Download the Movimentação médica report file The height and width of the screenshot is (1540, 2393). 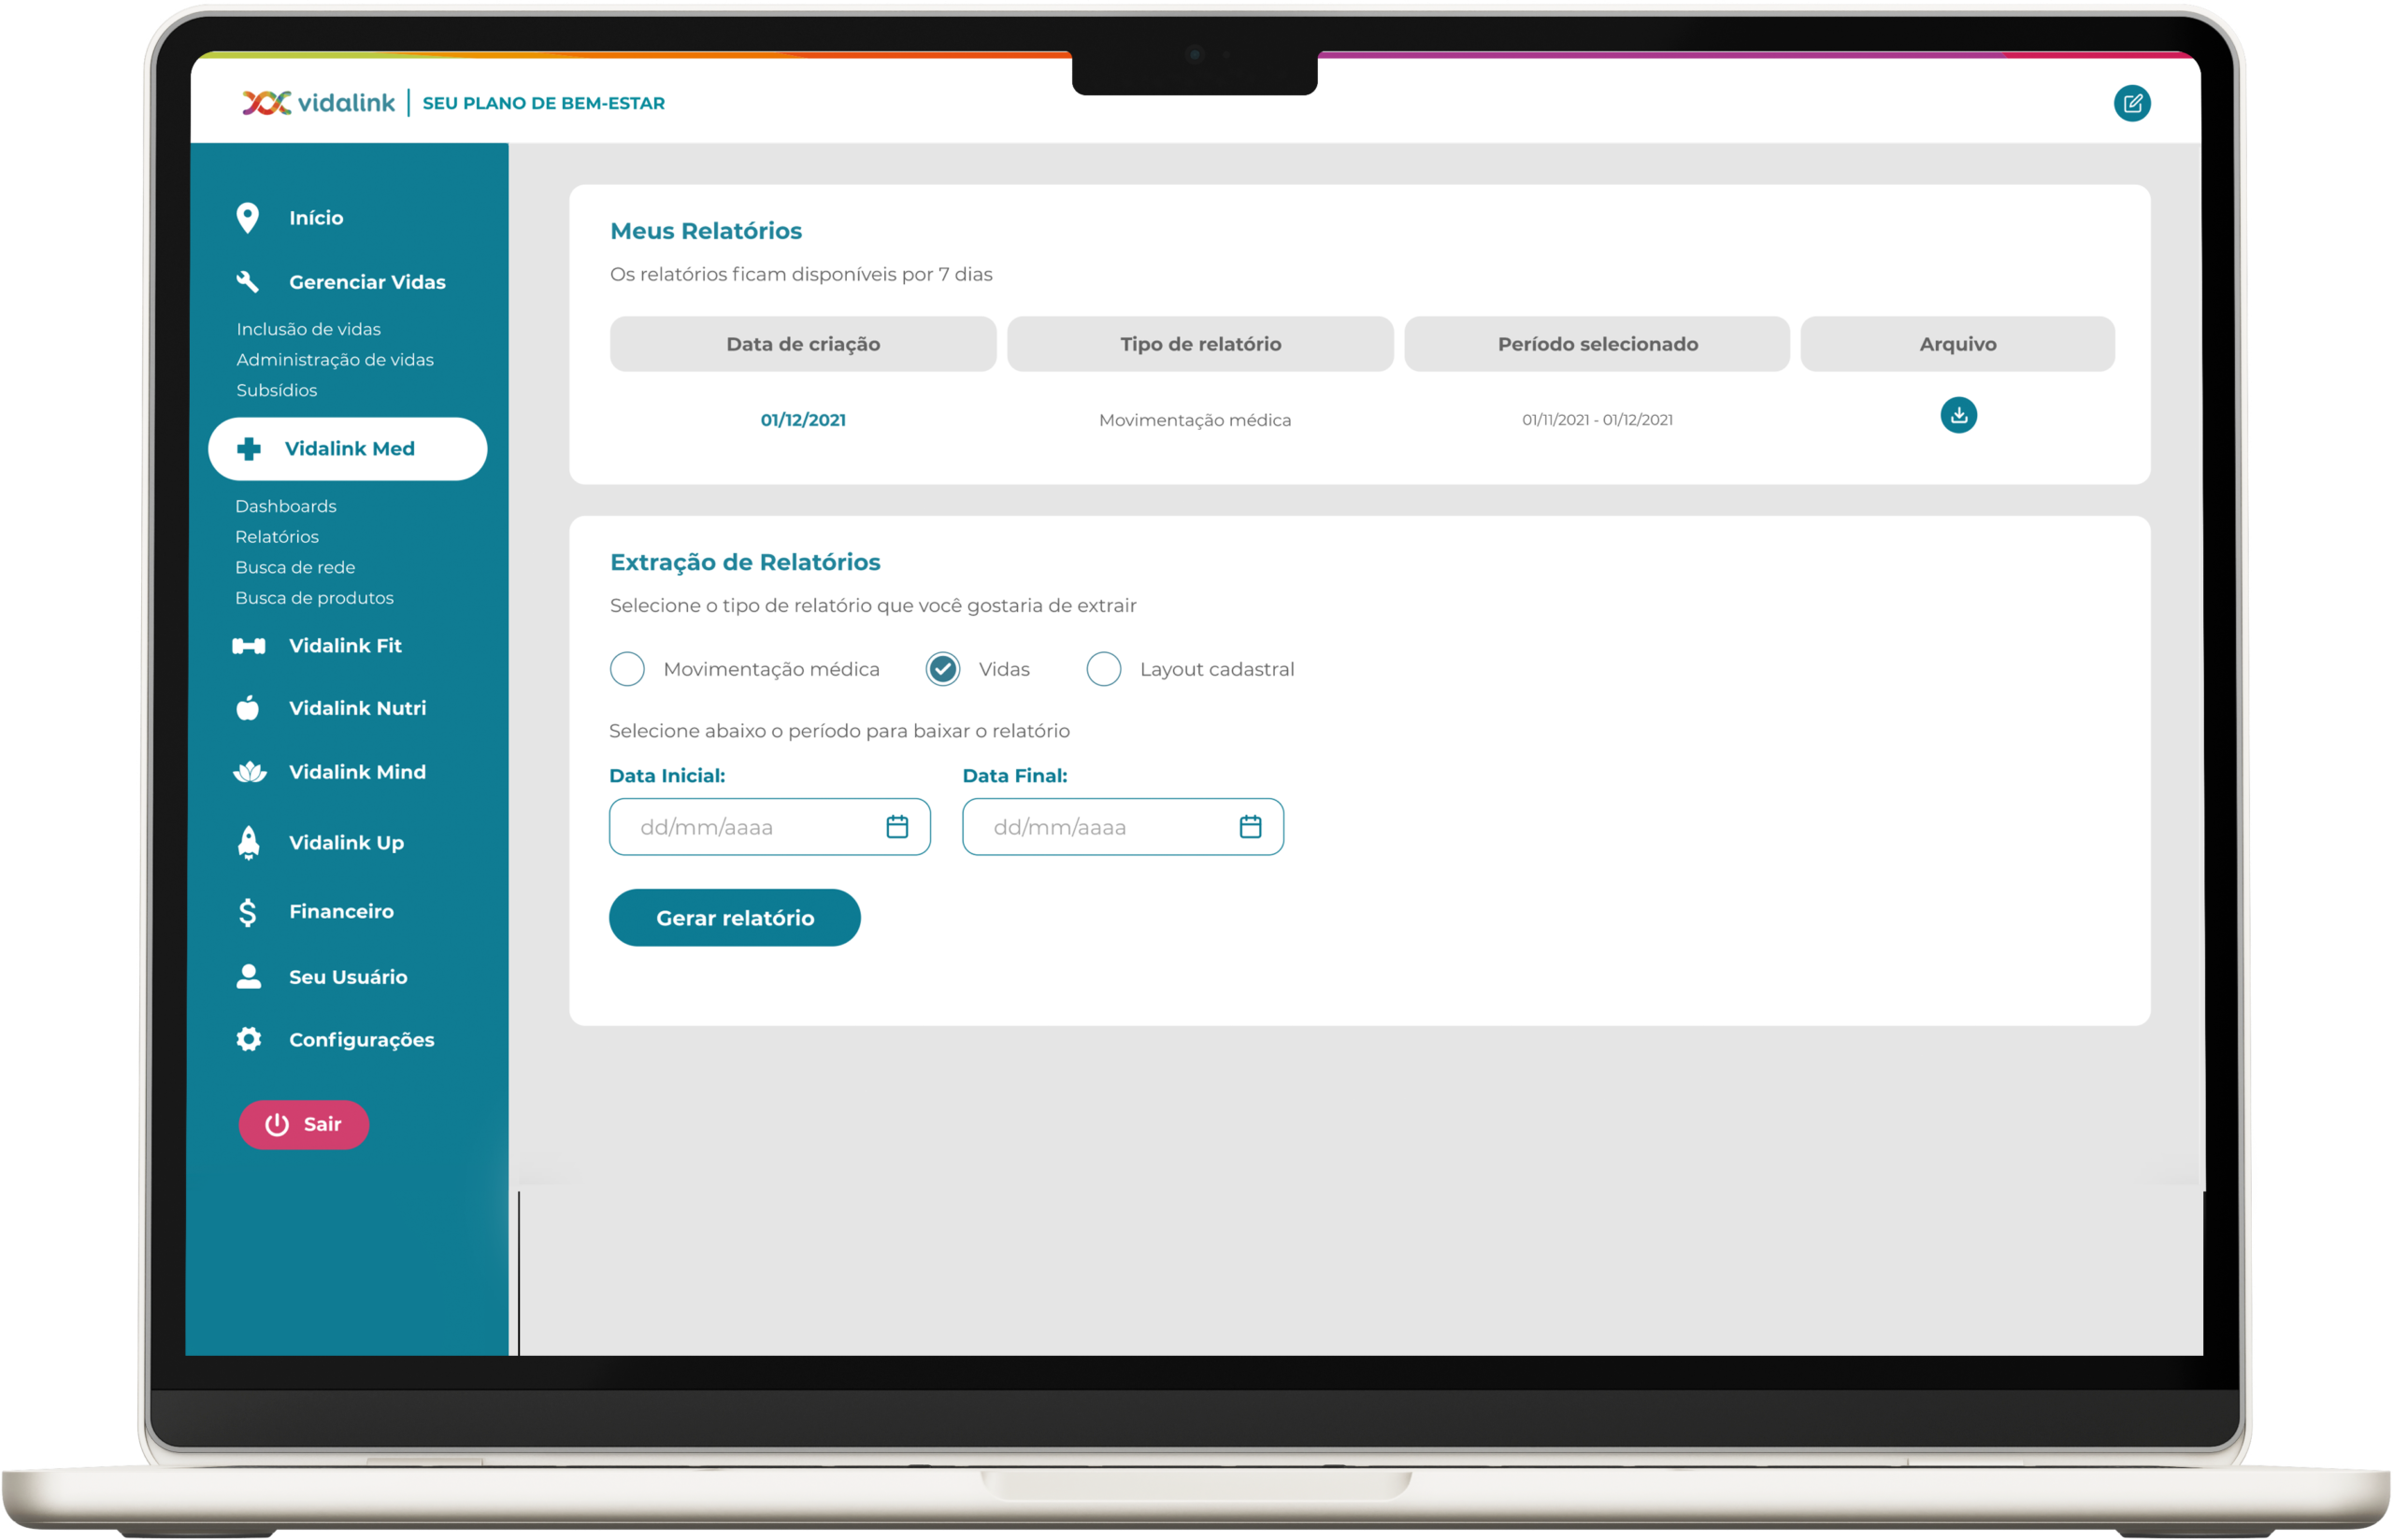tap(1958, 415)
